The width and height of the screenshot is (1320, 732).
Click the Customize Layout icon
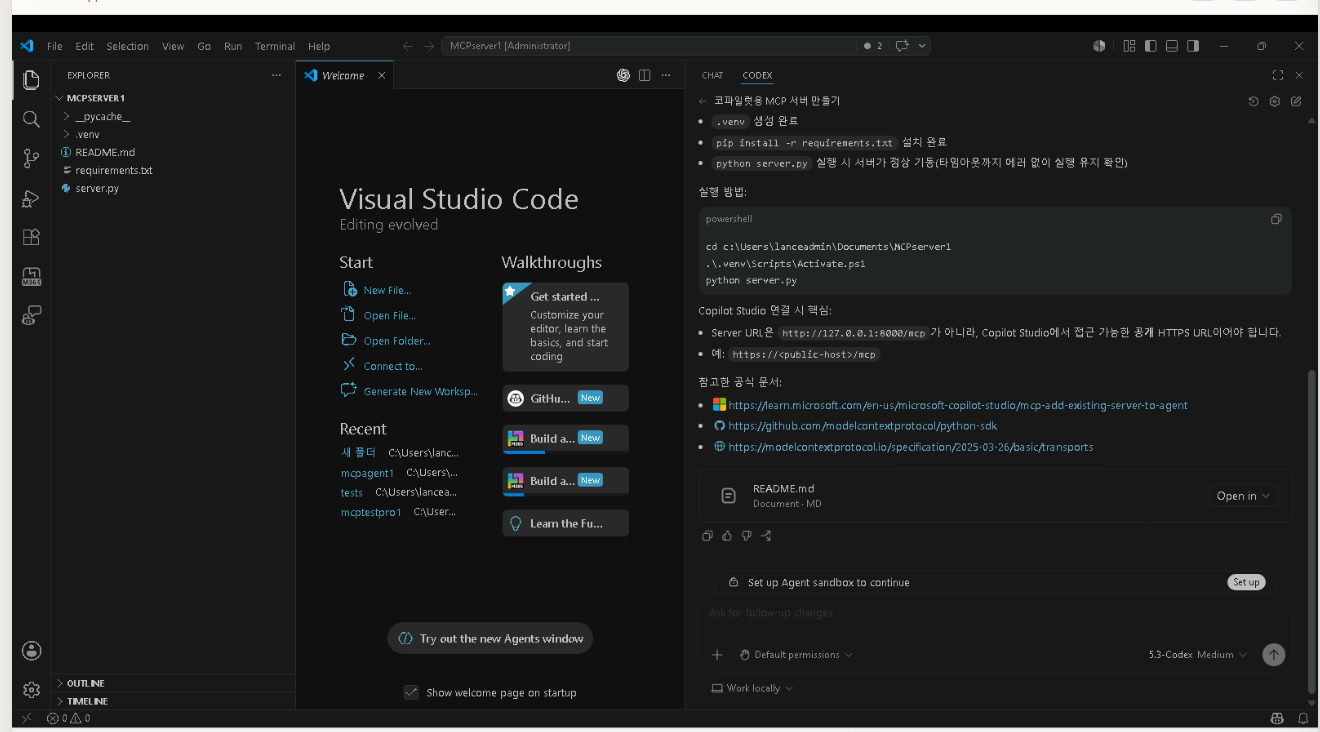click(x=1129, y=46)
